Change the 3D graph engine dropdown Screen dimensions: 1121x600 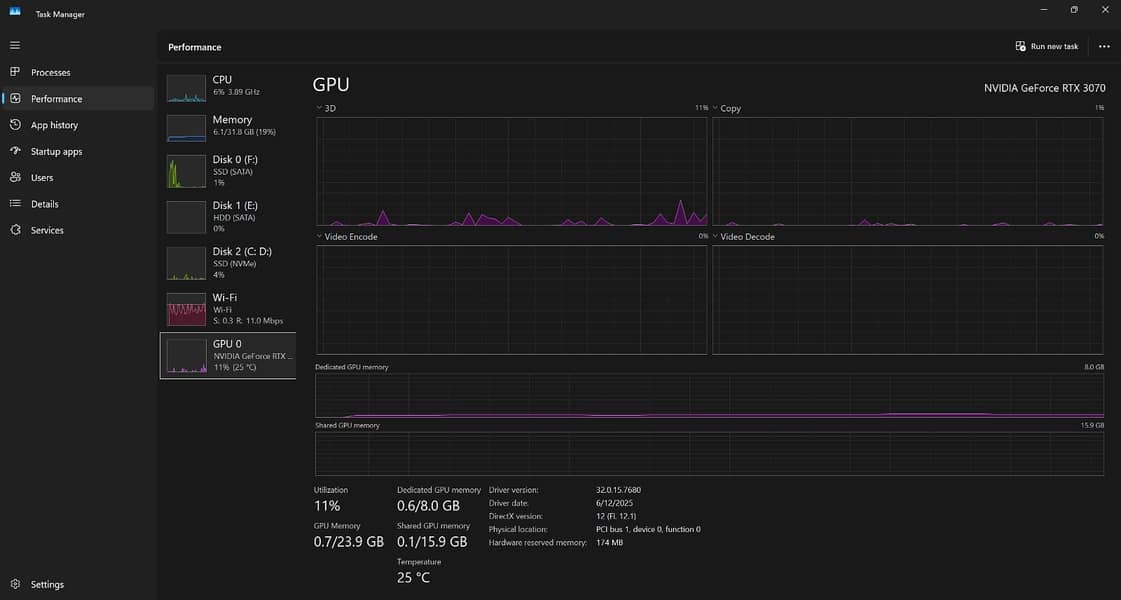point(322,108)
